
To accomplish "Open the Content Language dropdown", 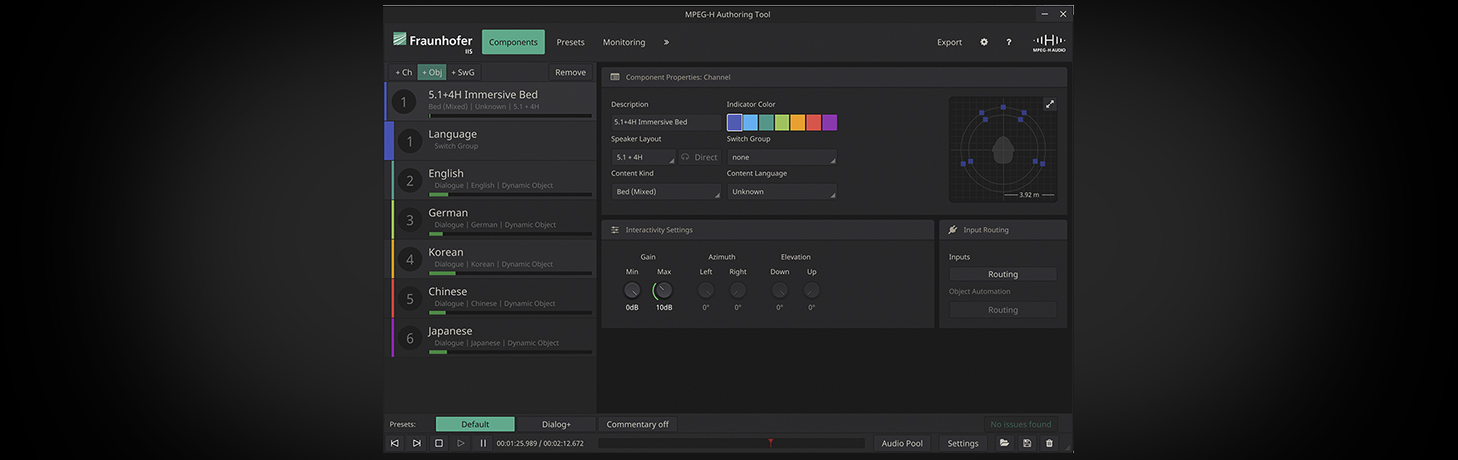I will click(781, 191).
